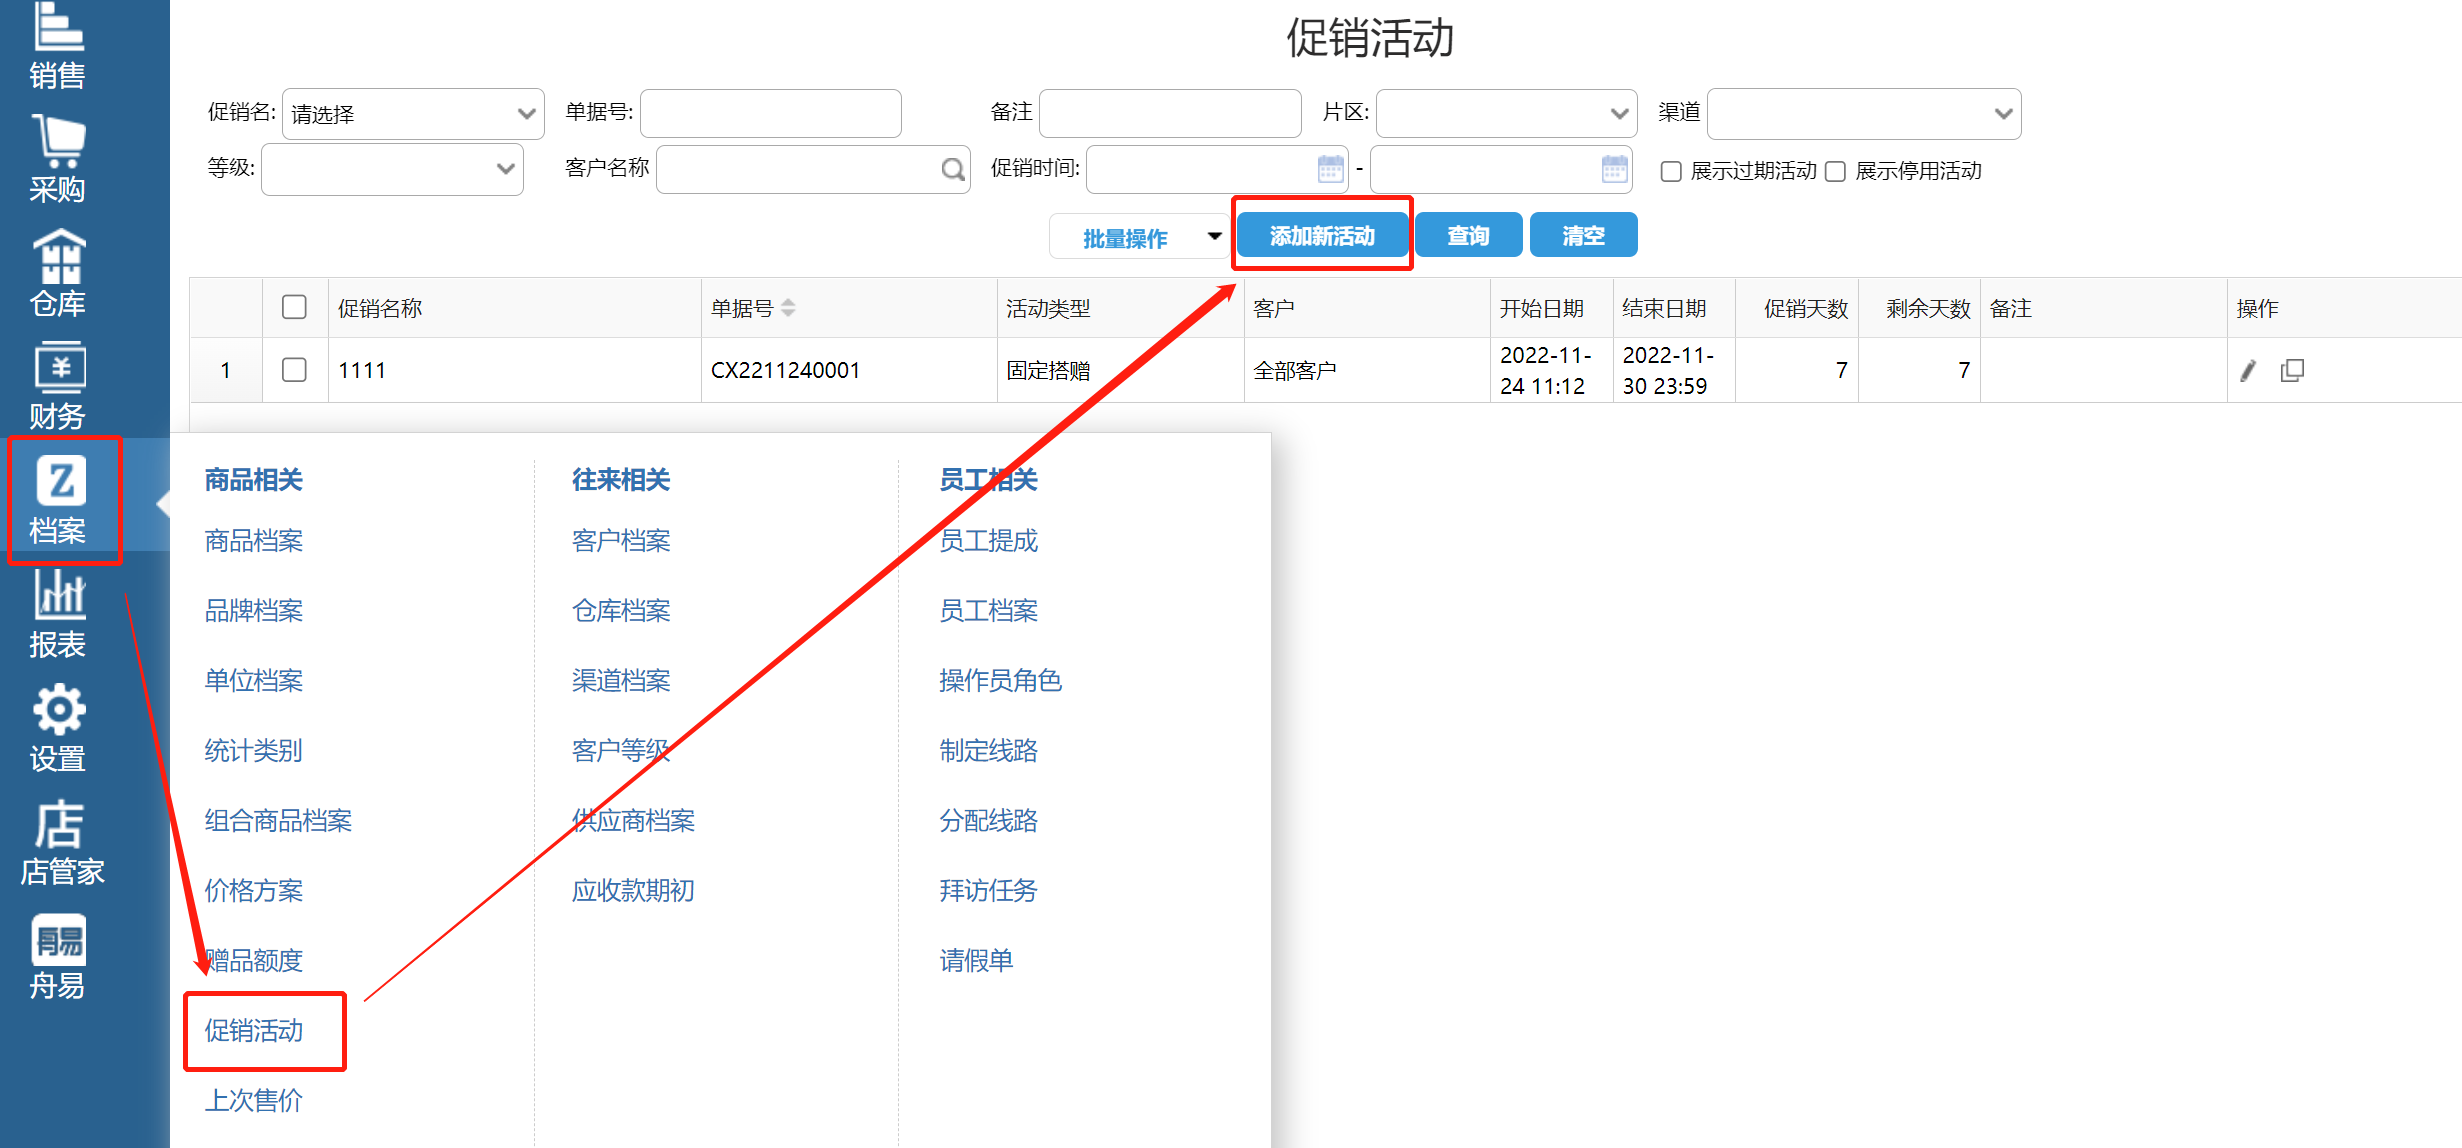Select 单位档案 from the menu
The height and width of the screenshot is (1148, 2462).
click(254, 681)
